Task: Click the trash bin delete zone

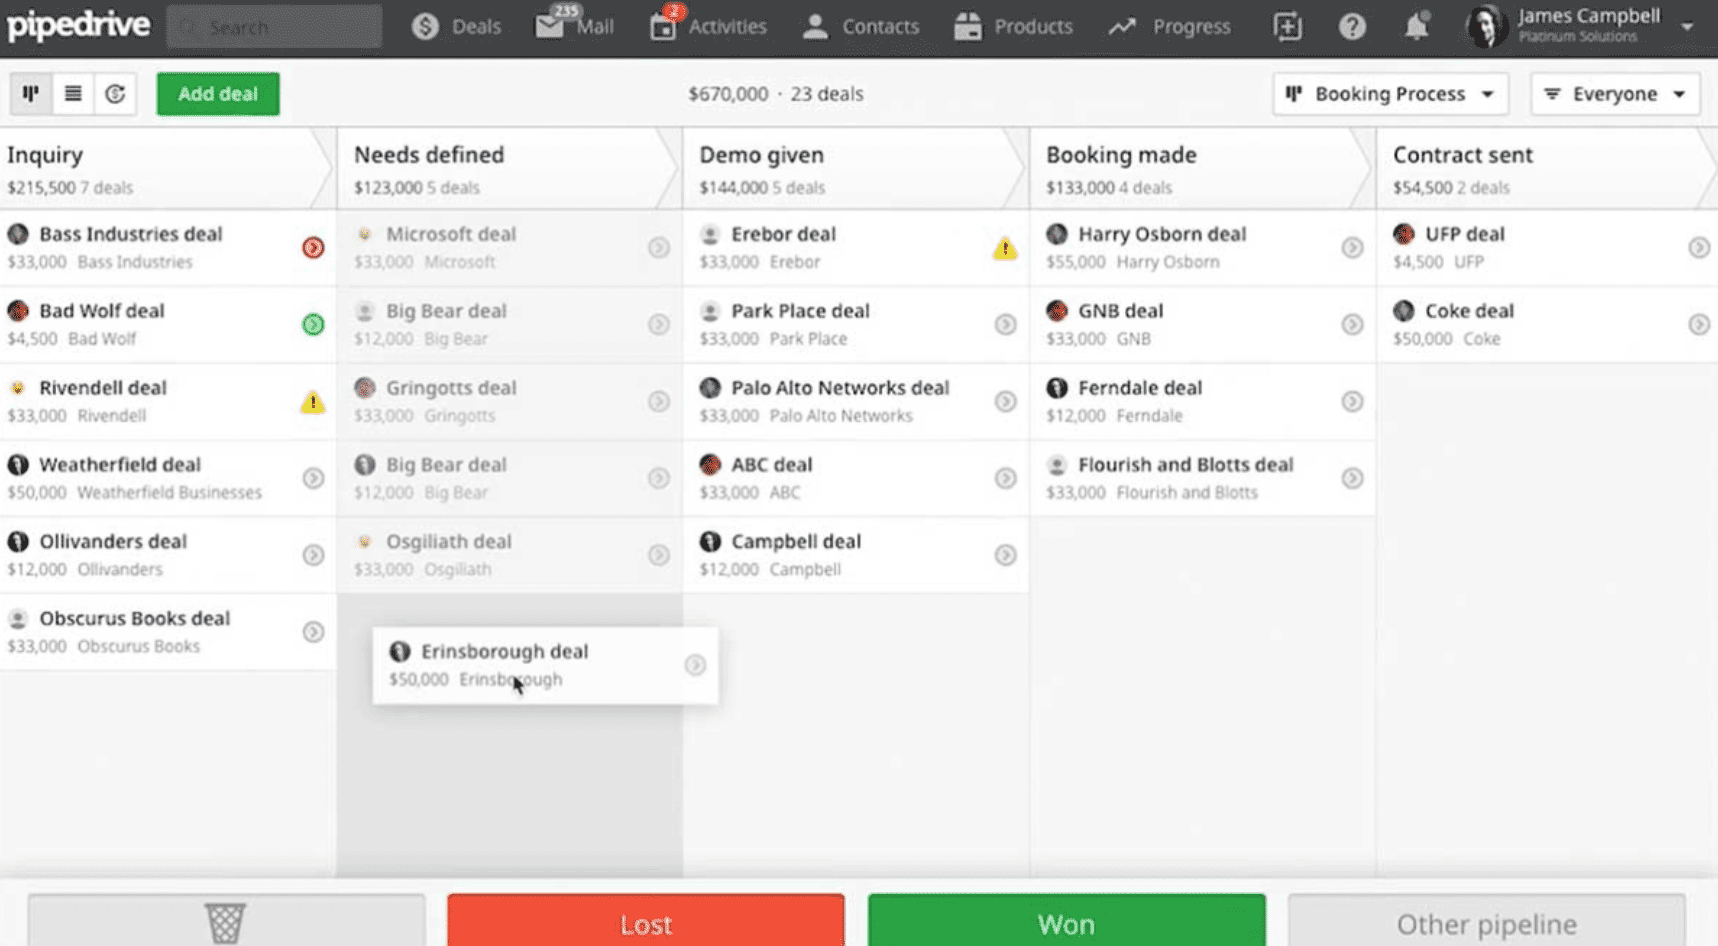Action: point(226,921)
